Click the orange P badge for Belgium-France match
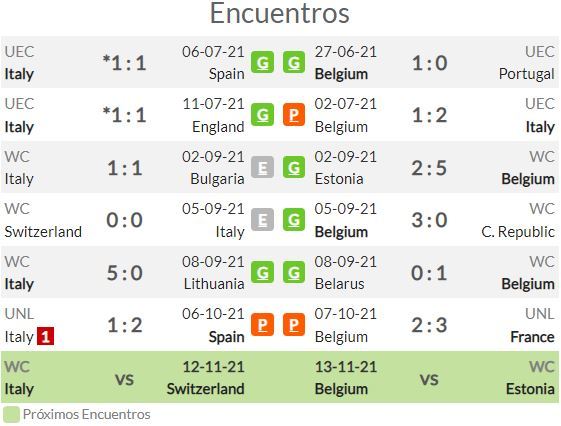 (x=294, y=324)
